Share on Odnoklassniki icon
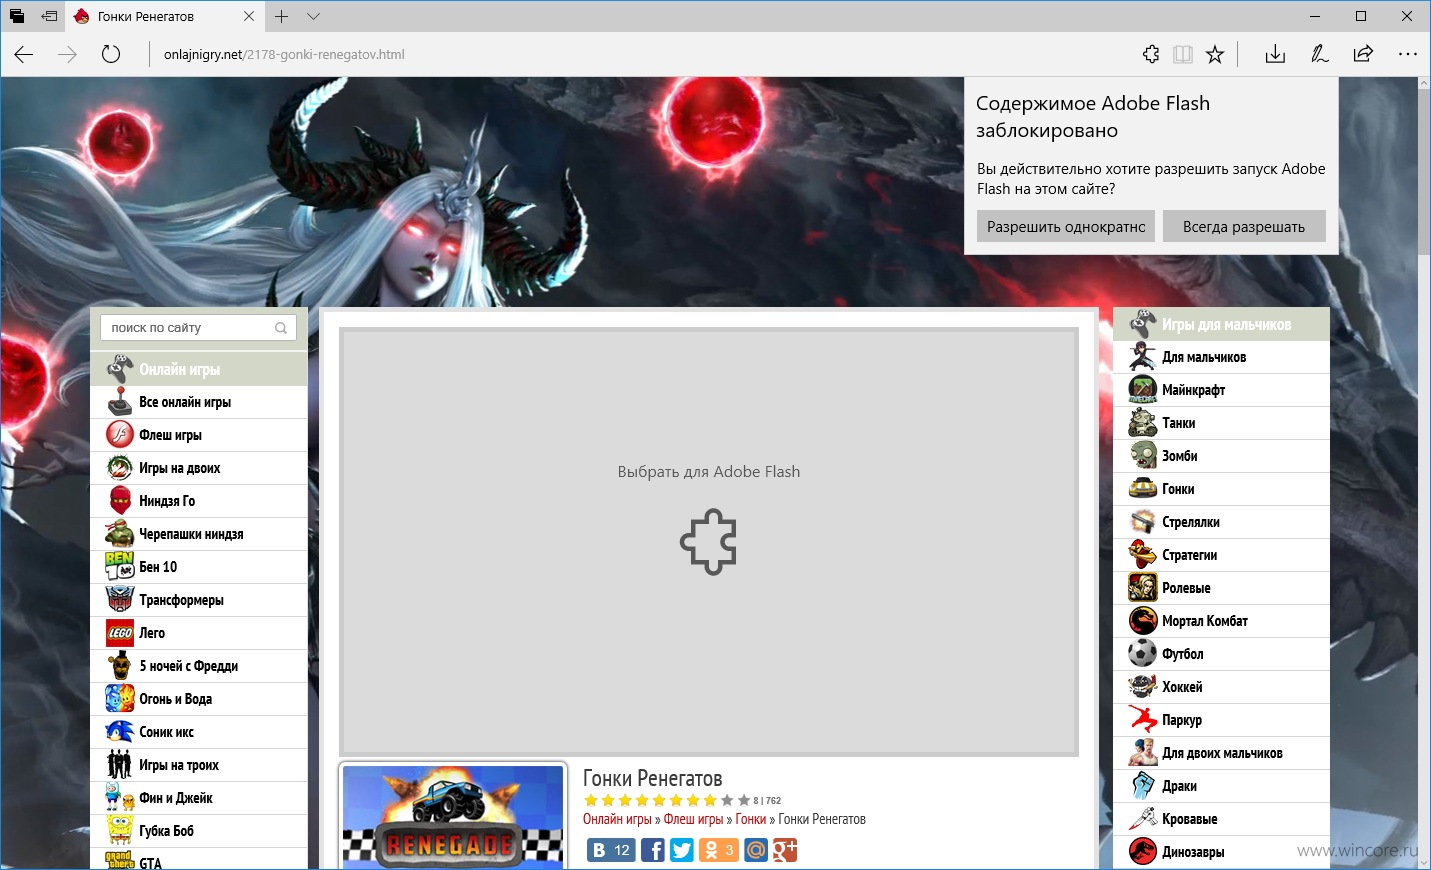The width and height of the screenshot is (1431, 870). pos(718,850)
